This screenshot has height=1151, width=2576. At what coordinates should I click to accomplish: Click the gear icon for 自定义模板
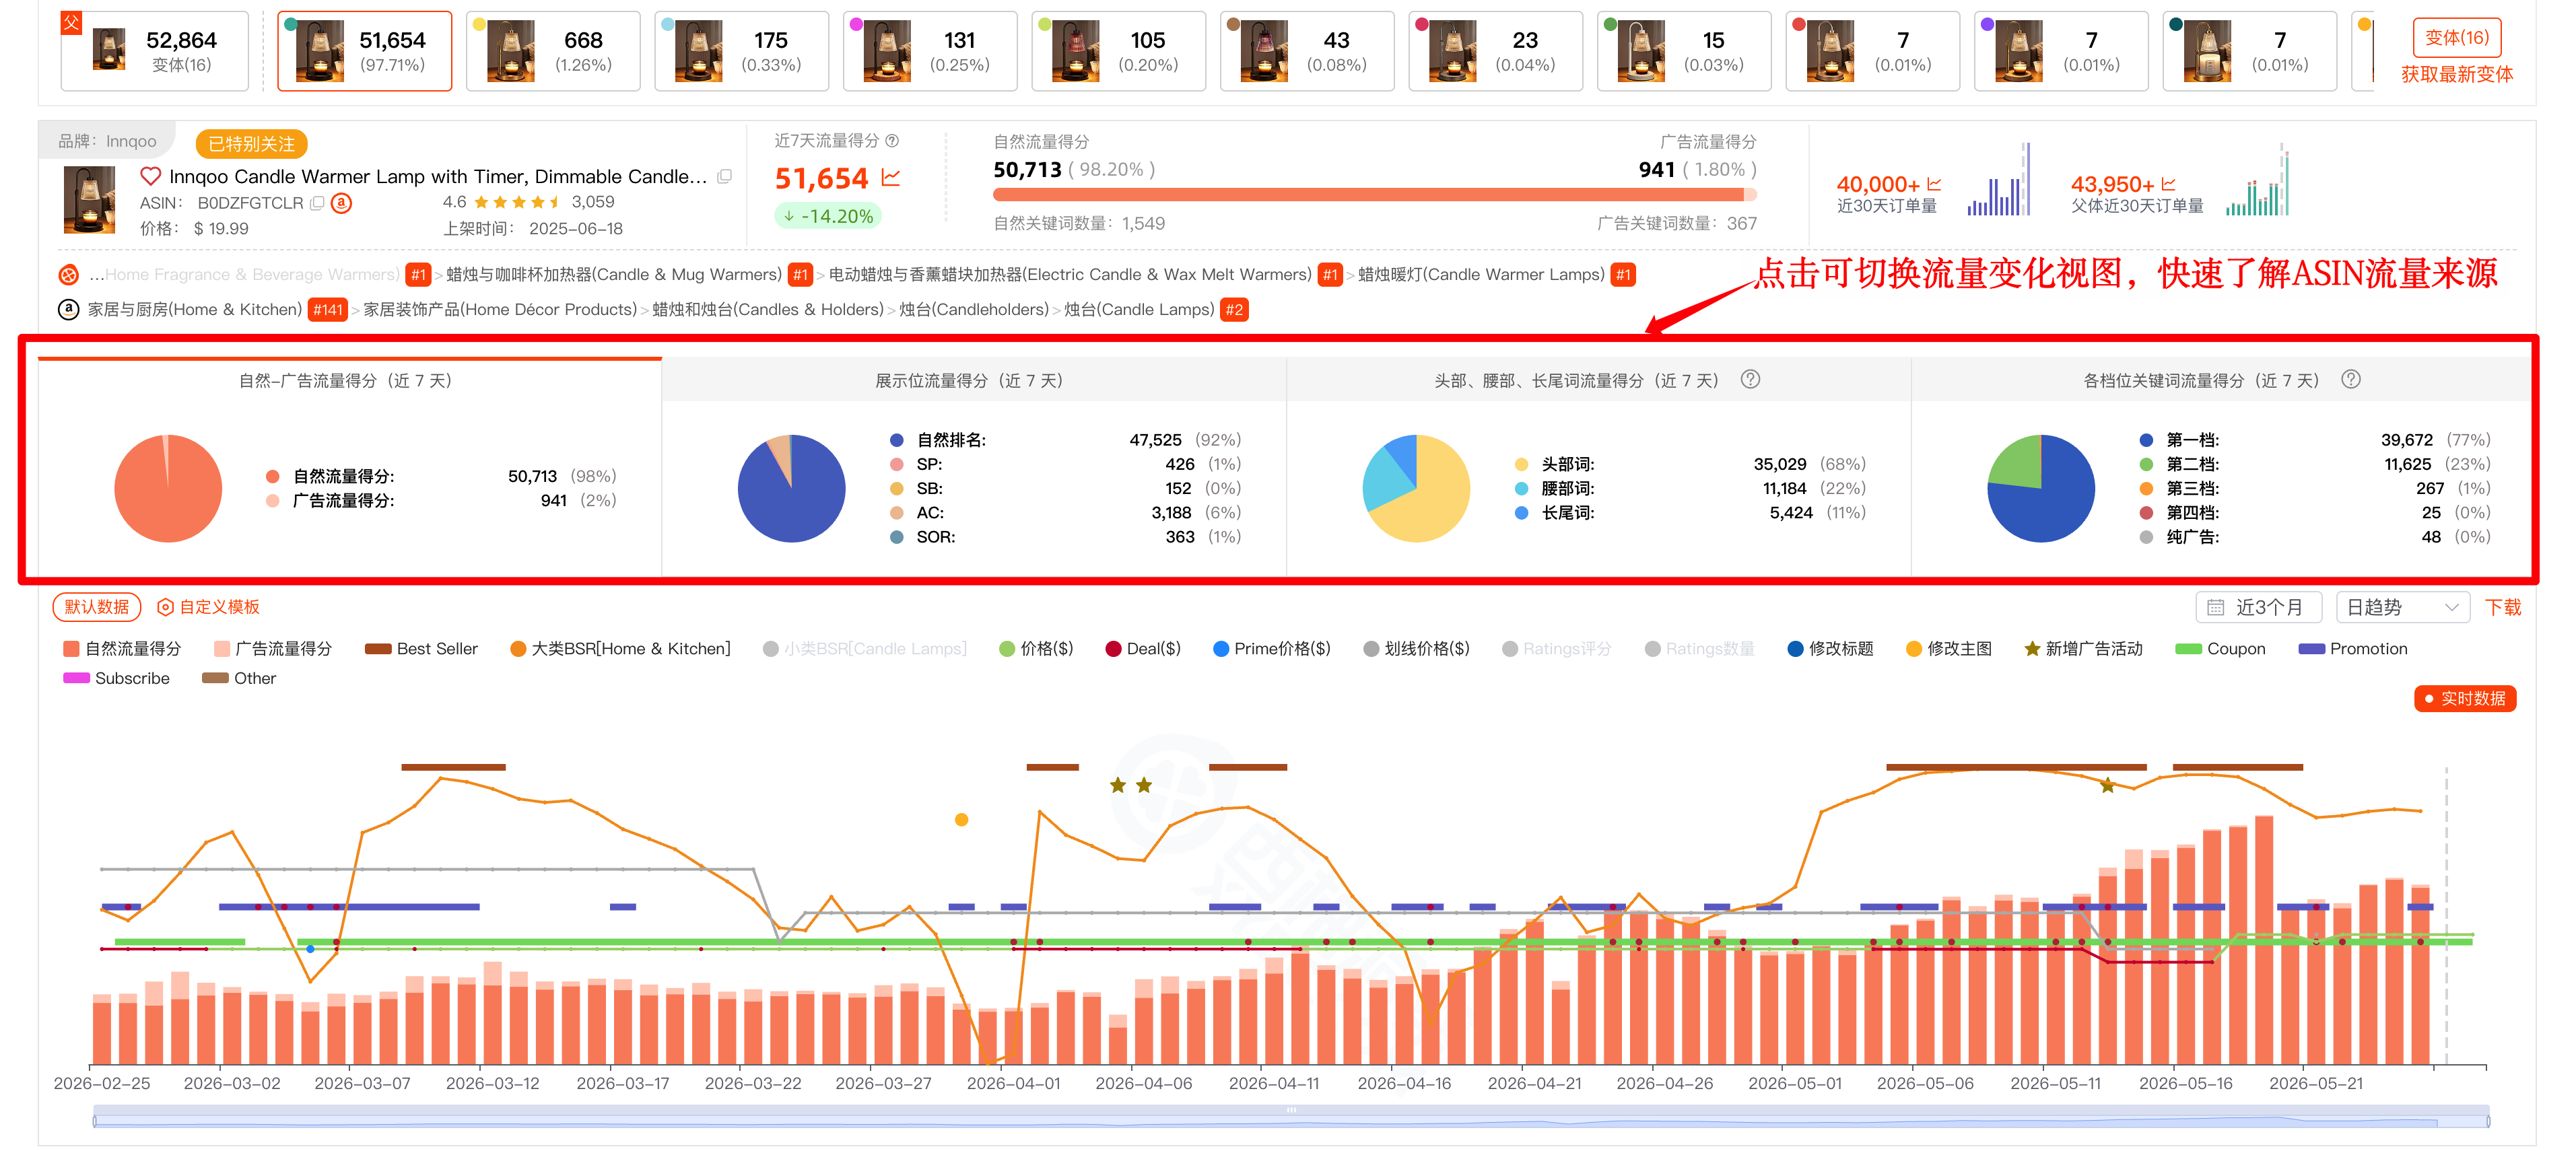[x=166, y=607]
